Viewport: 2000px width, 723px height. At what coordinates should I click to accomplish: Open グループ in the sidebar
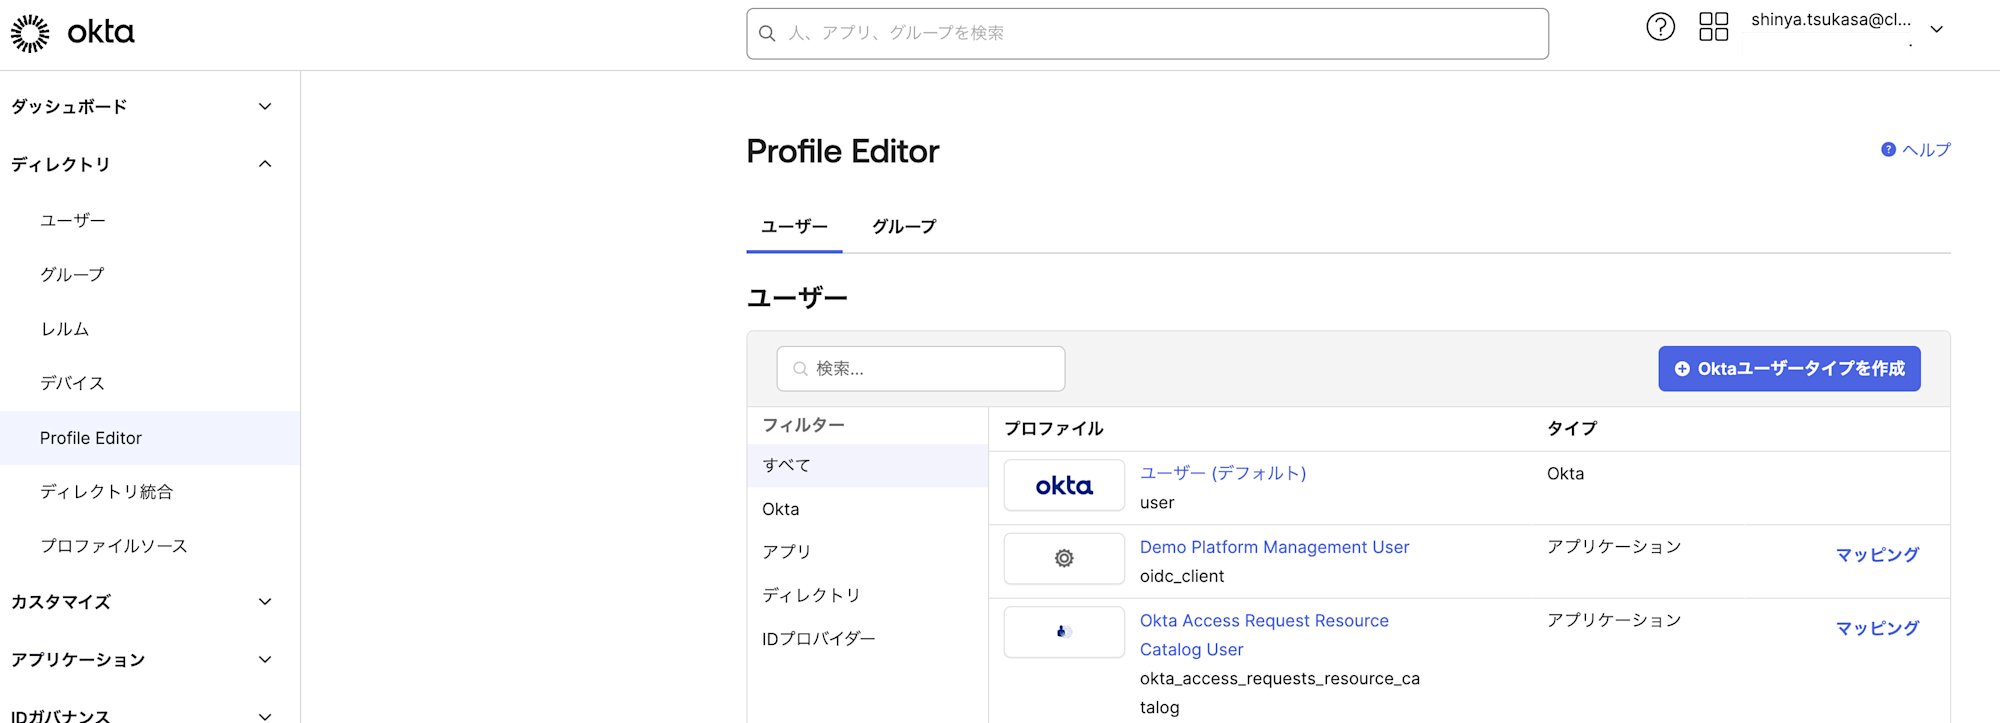click(72, 274)
